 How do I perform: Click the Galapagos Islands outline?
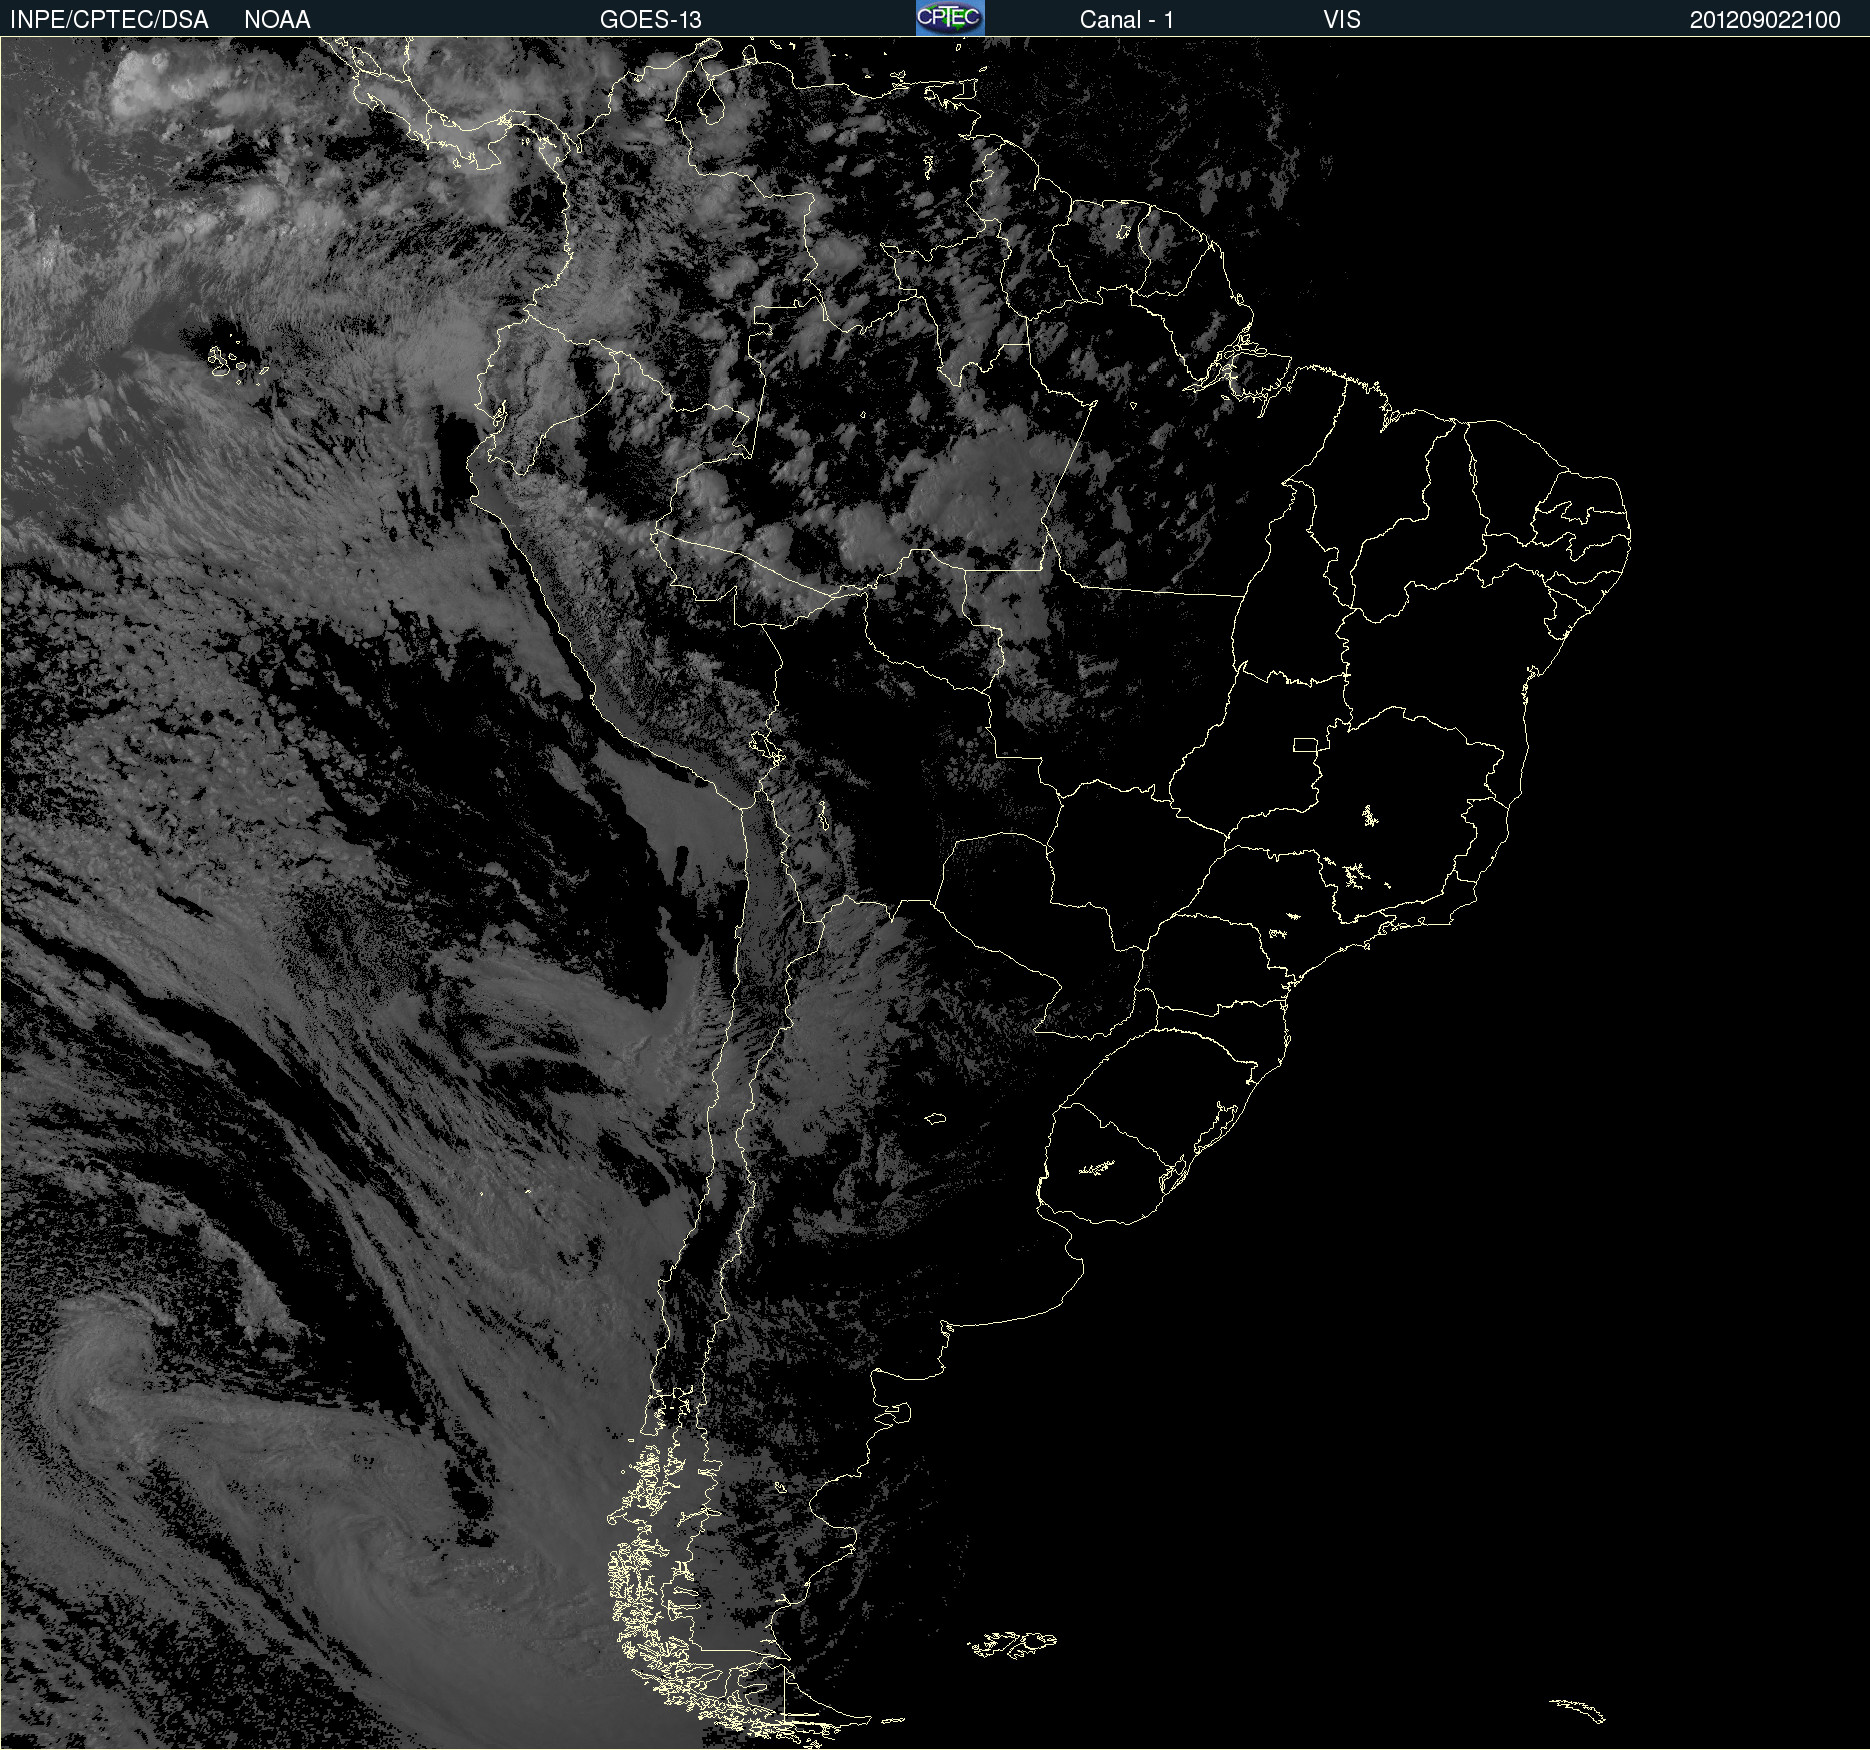click(238, 360)
